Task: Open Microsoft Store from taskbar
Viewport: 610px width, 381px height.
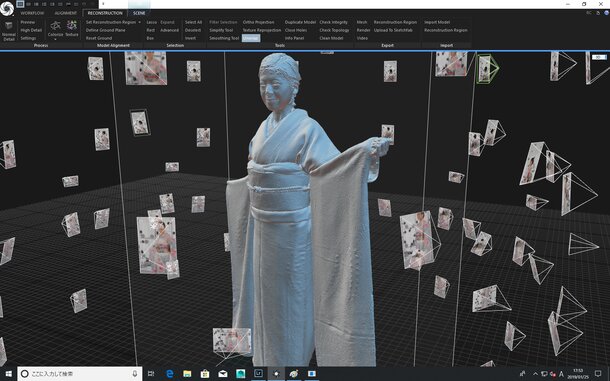Action: pyautogui.click(x=205, y=374)
